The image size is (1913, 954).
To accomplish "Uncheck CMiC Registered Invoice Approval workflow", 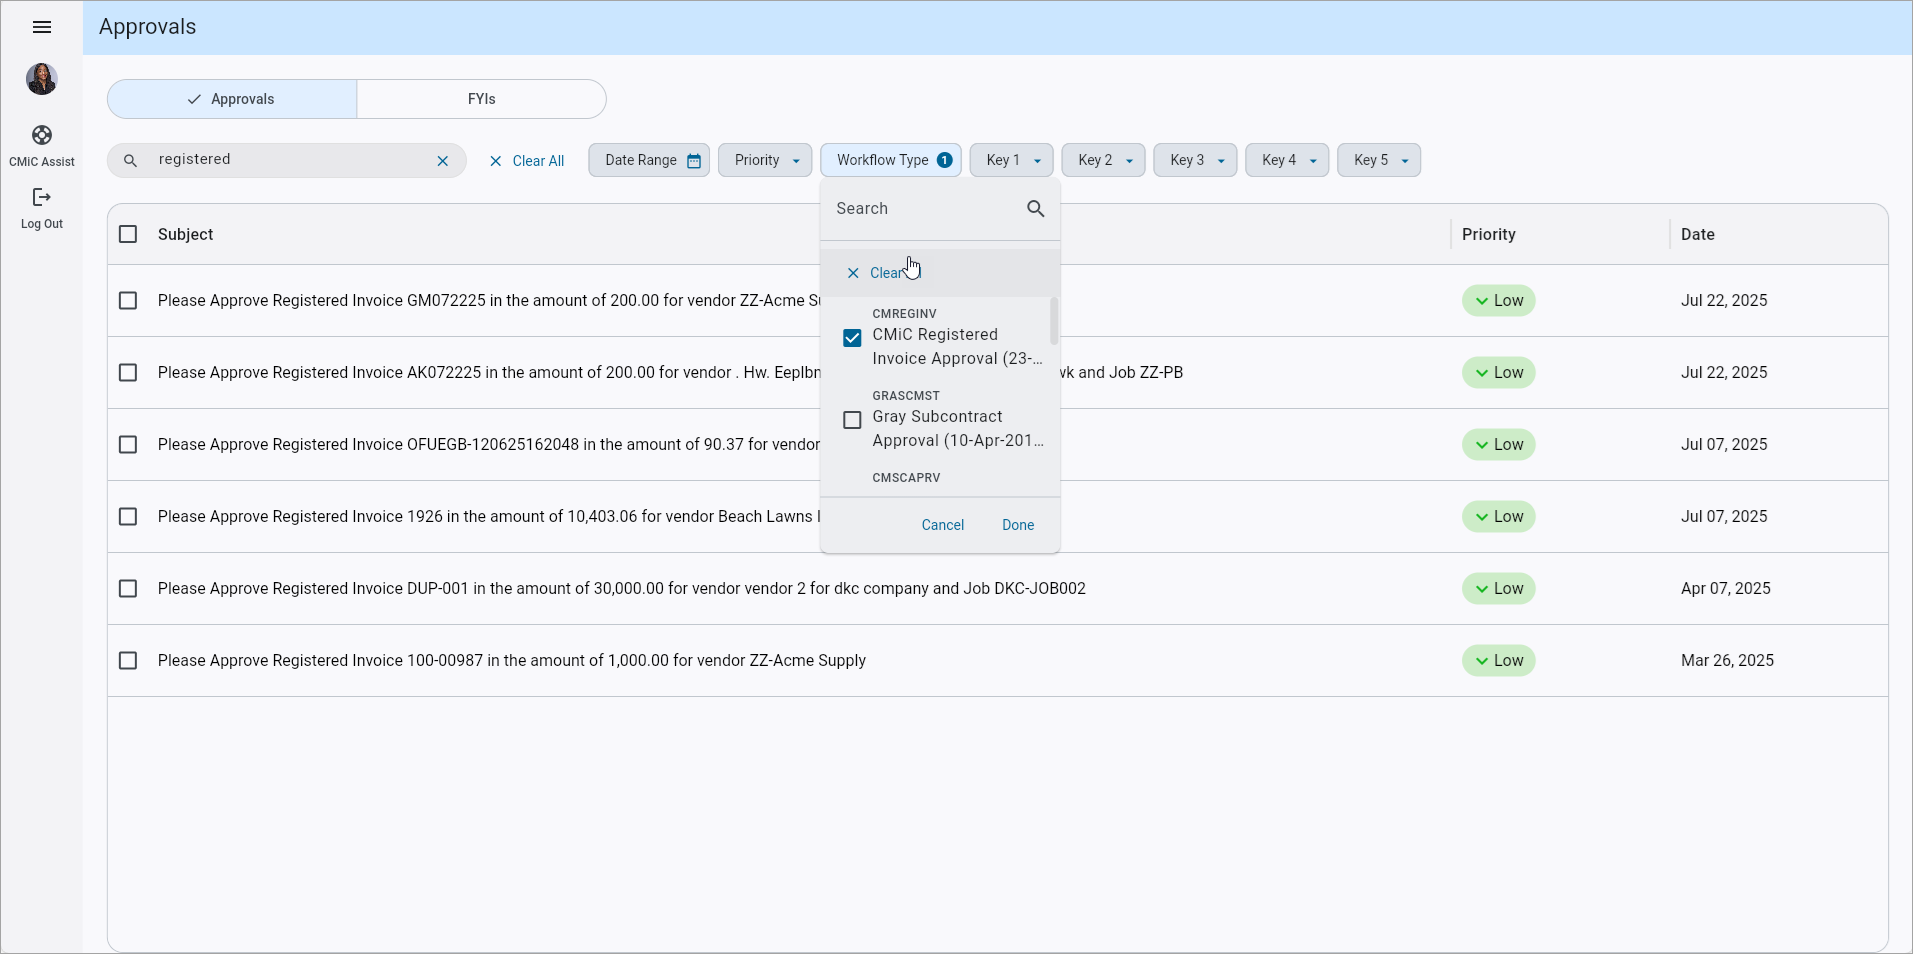I will pos(852,338).
